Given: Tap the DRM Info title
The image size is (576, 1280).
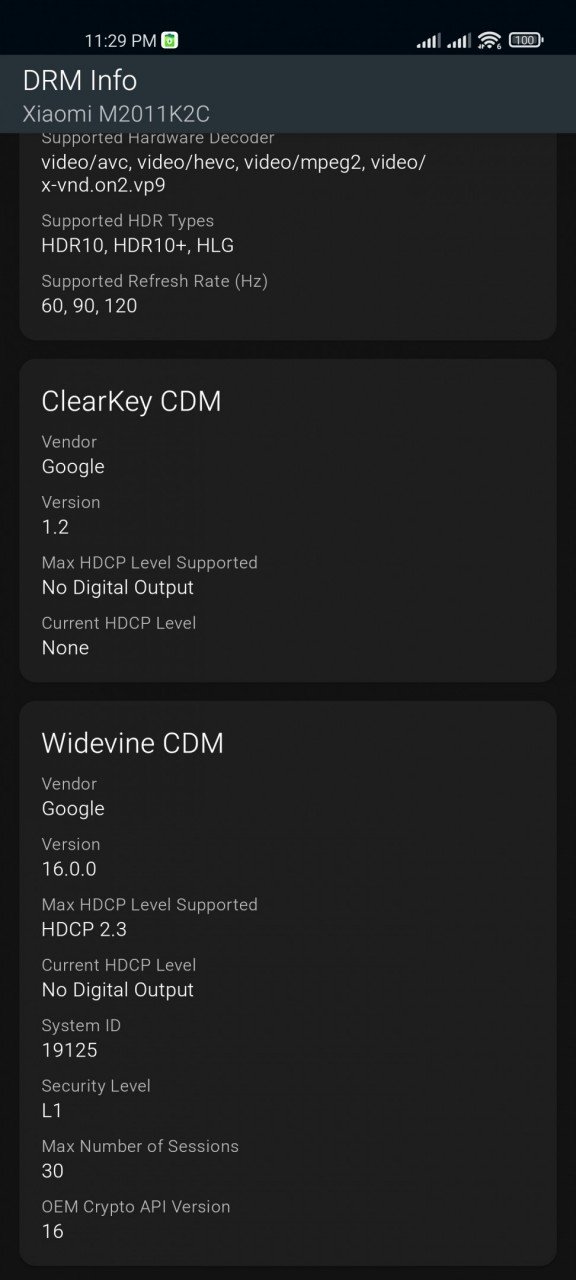Looking at the screenshot, I should pyautogui.click(x=80, y=80).
